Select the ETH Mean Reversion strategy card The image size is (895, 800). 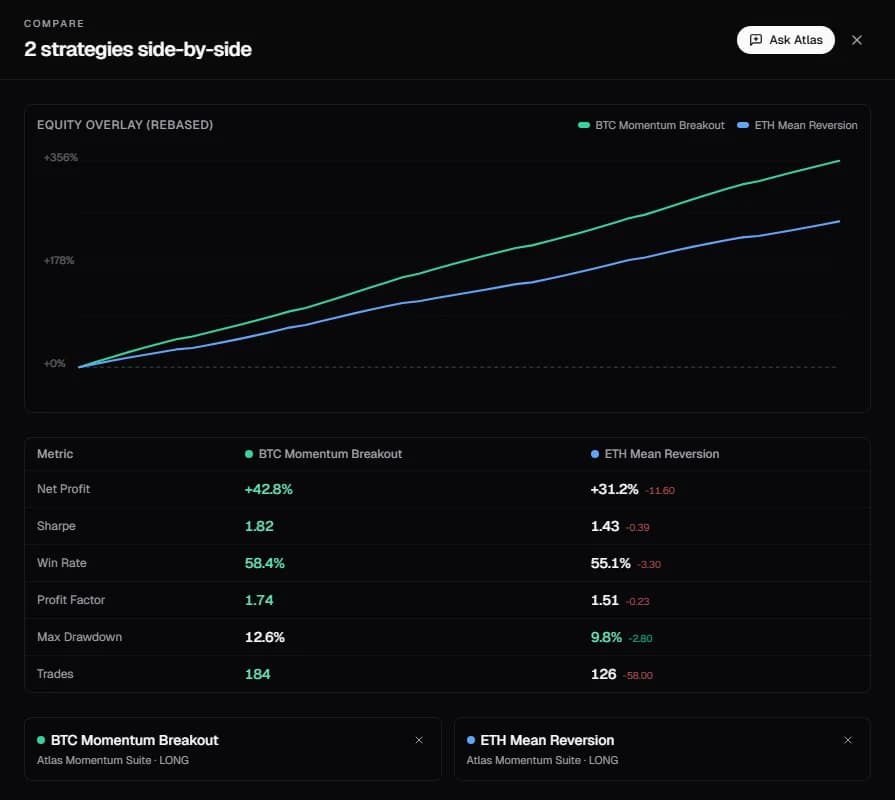[662, 749]
